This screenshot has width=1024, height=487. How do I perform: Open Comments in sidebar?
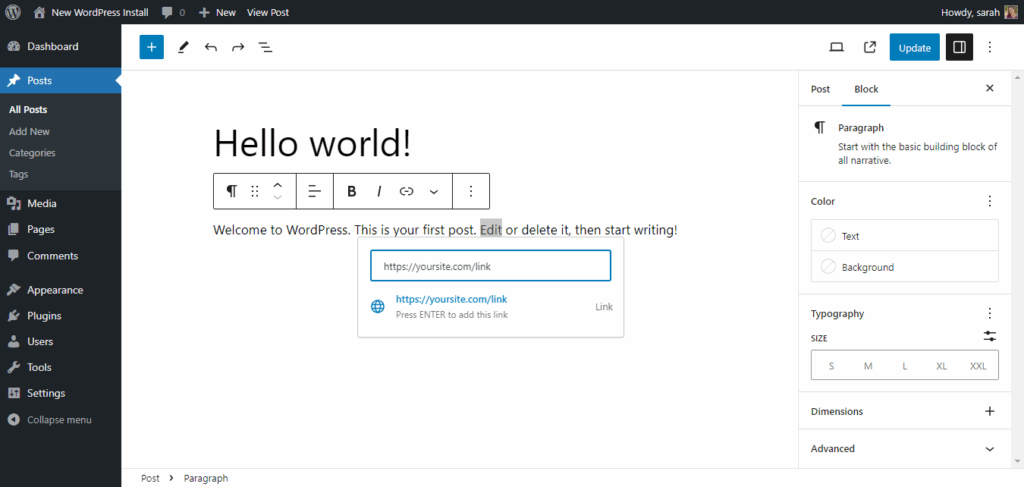pyautogui.click(x=60, y=256)
